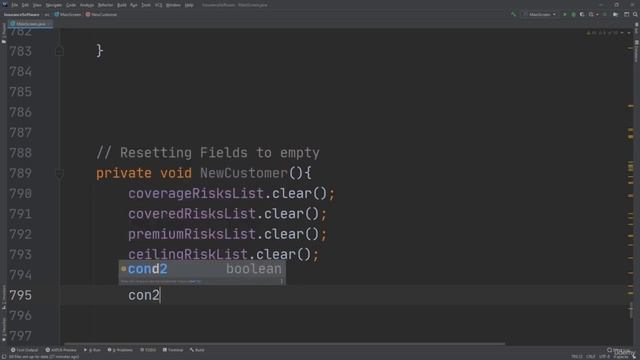640x360 pixels.
Task: Open the Project tool window sidebar button
Action: (4, 33)
